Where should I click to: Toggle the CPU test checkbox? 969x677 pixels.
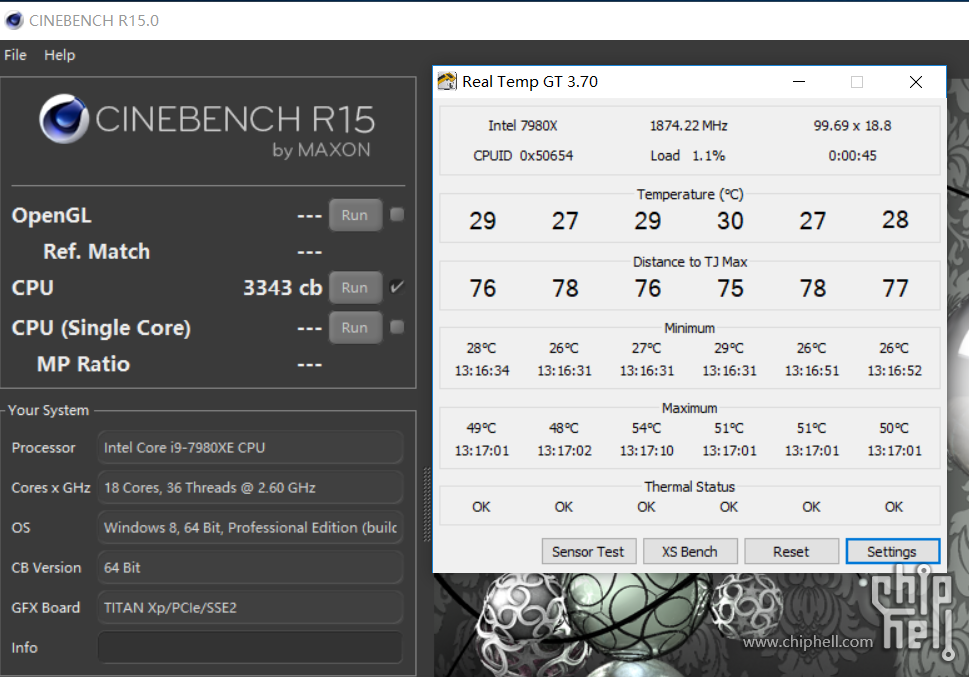[x=397, y=287]
